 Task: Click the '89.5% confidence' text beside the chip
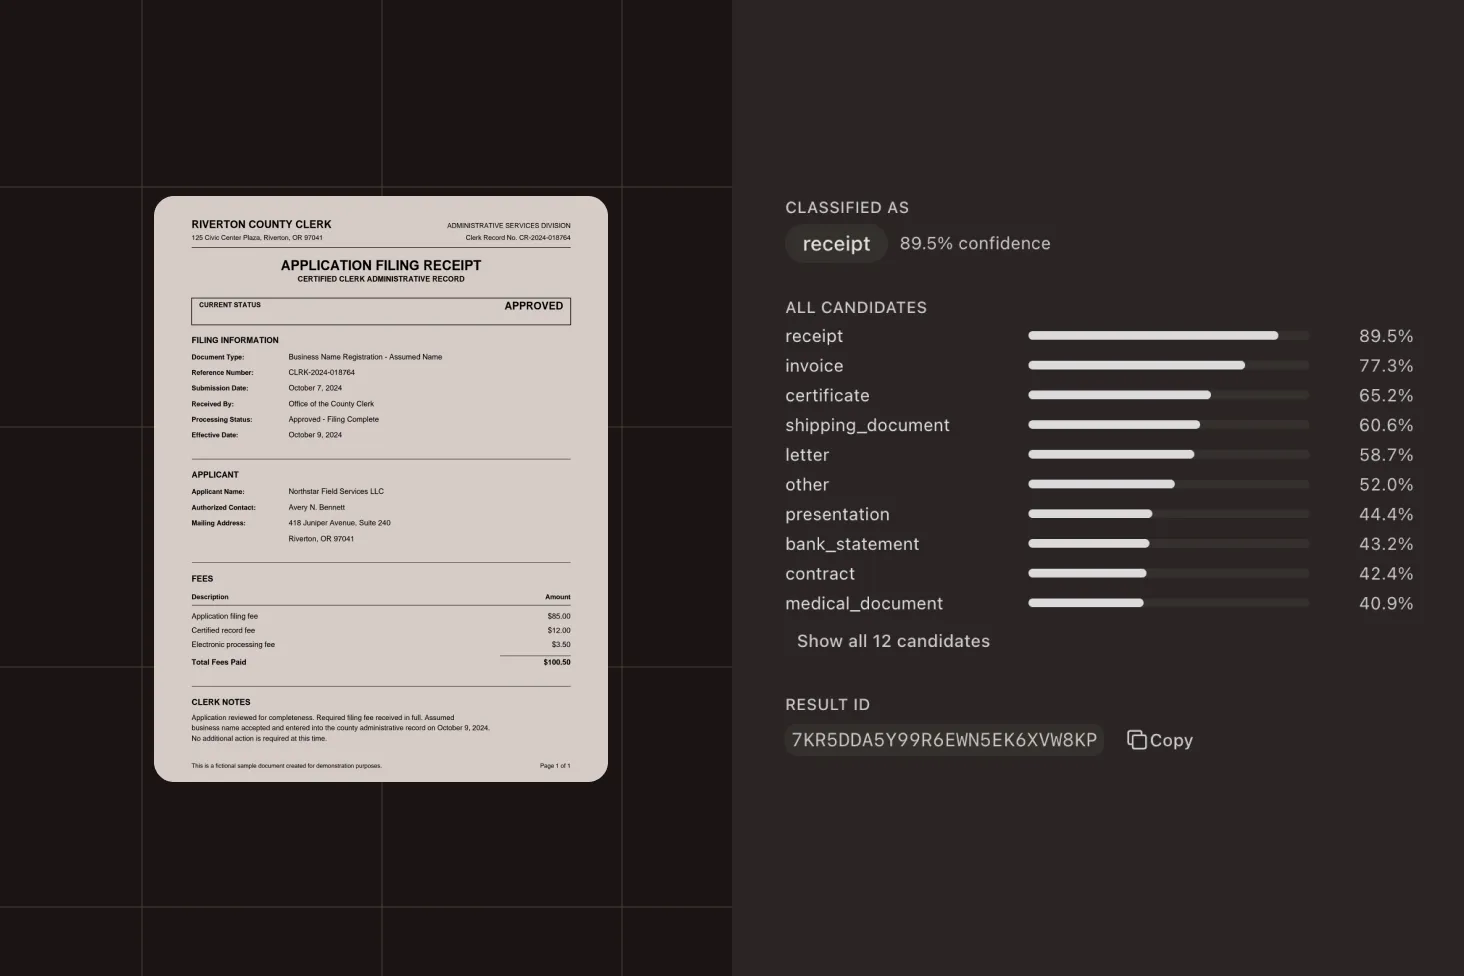click(x=975, y=244)
